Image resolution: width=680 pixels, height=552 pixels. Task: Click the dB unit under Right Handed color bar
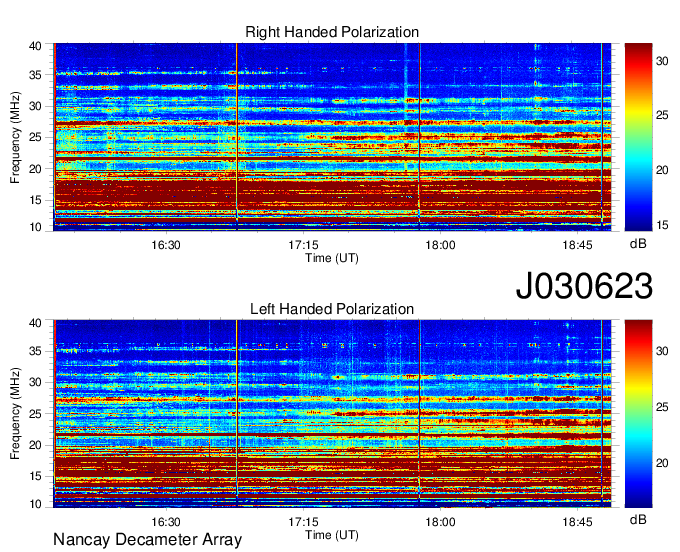(x=638, y=244)
